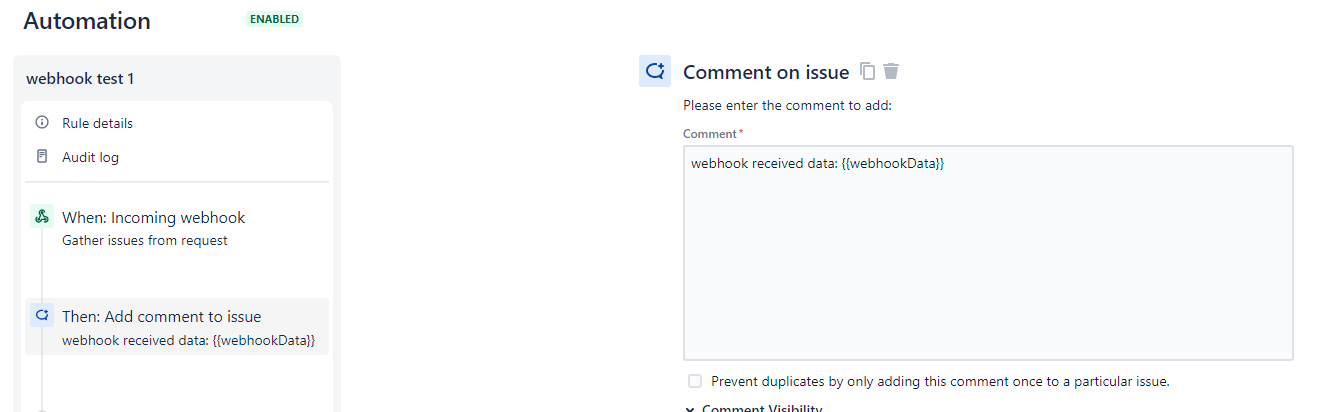Click the Gather issues from request subtitle
Image resolution: width=1319 pixels, height=412 pixels.
tap(144, 240)
